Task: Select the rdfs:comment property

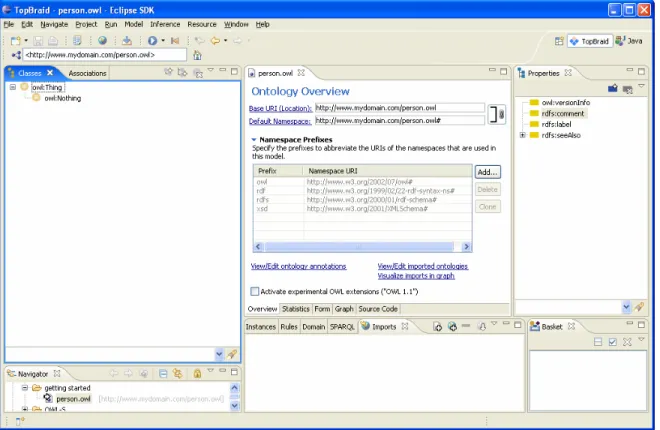Action: click(562, 114)
